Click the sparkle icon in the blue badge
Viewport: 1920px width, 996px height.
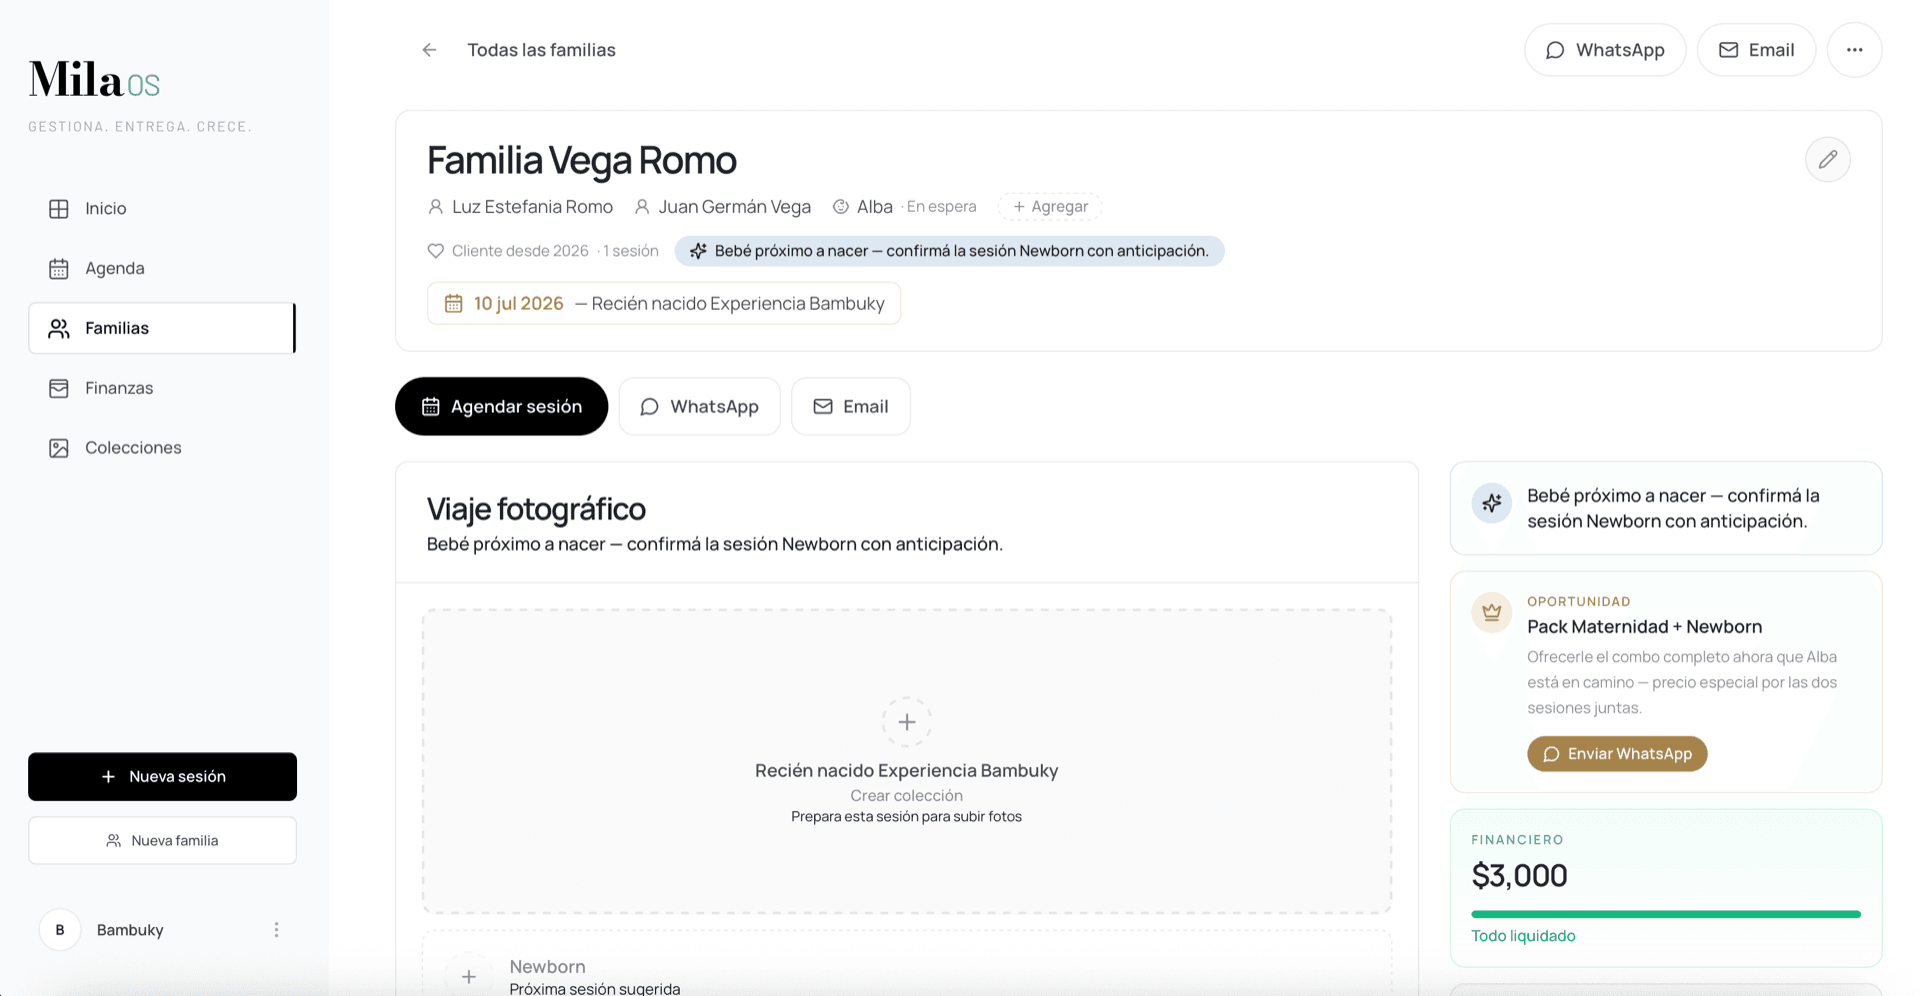698,251
